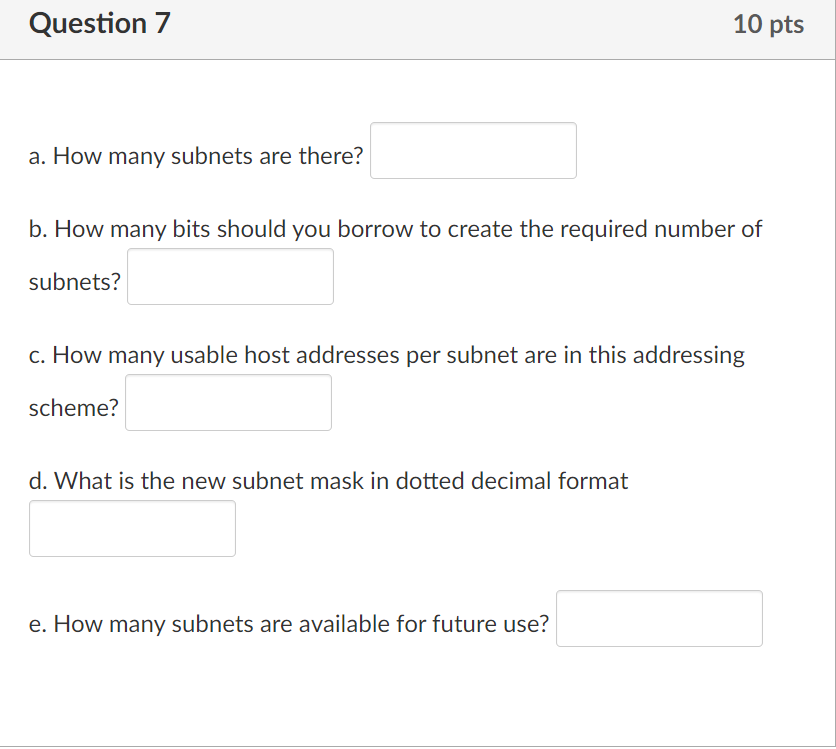Image resolution: width=836 pixels, height=749 pixels.
Task: Click the letter 'a.' starting the first question
Action: point(34,156)
